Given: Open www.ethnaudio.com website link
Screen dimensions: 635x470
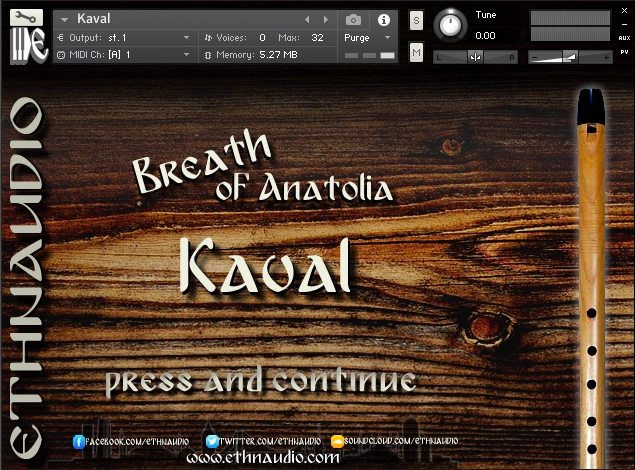Looking at the screenshot, I should [x=263, y=458].
